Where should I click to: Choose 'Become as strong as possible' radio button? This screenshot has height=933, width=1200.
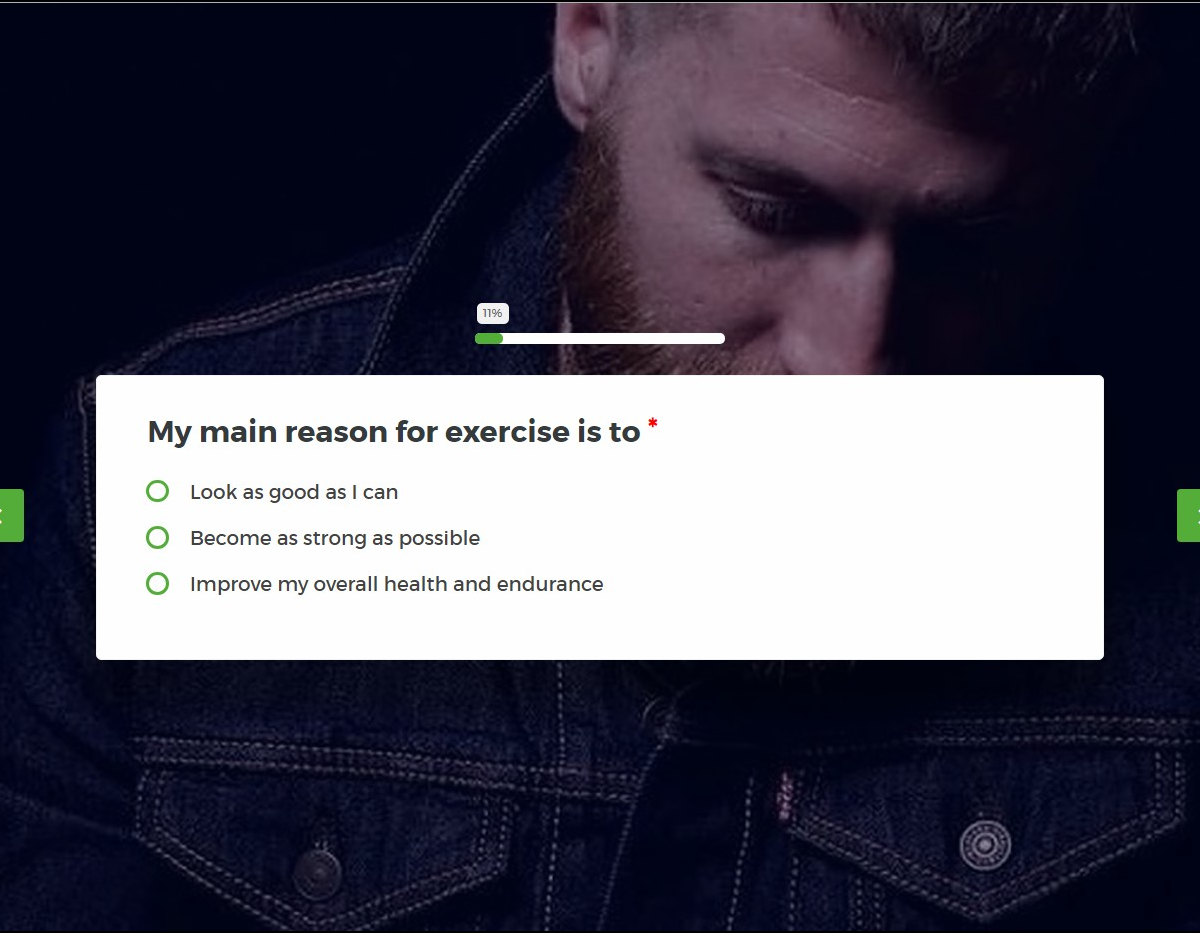(157, 537)
